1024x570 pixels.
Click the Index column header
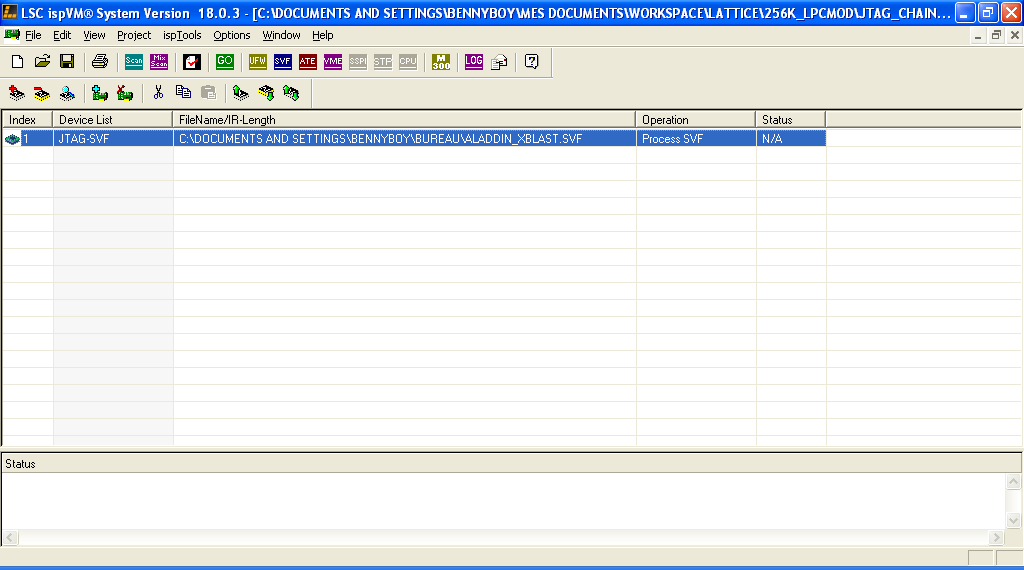(x=28, y=119)
